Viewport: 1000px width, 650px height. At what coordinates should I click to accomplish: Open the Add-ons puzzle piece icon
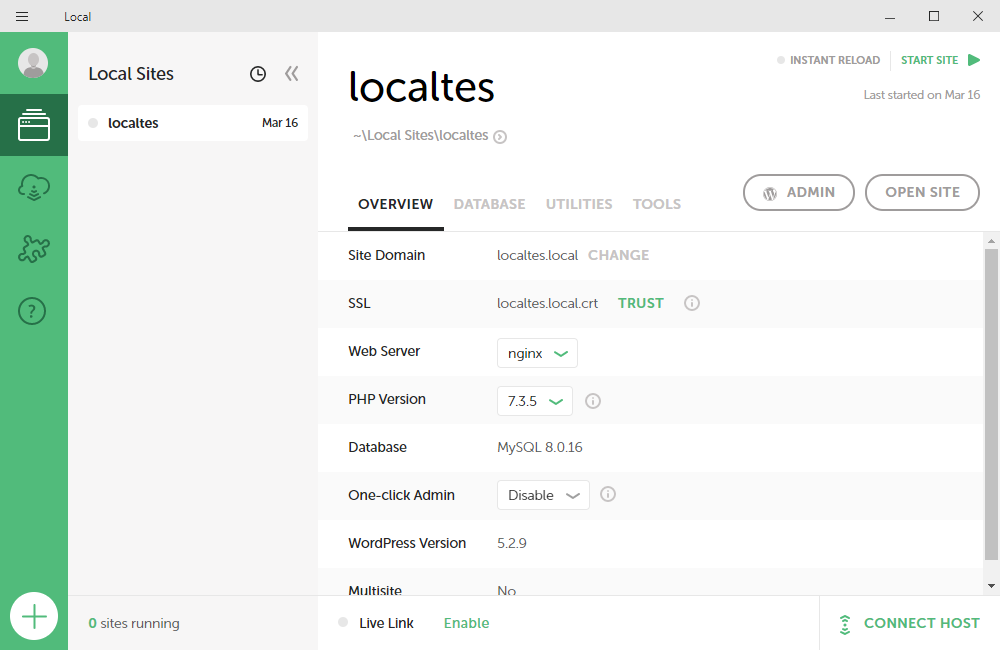click(33, 249)
